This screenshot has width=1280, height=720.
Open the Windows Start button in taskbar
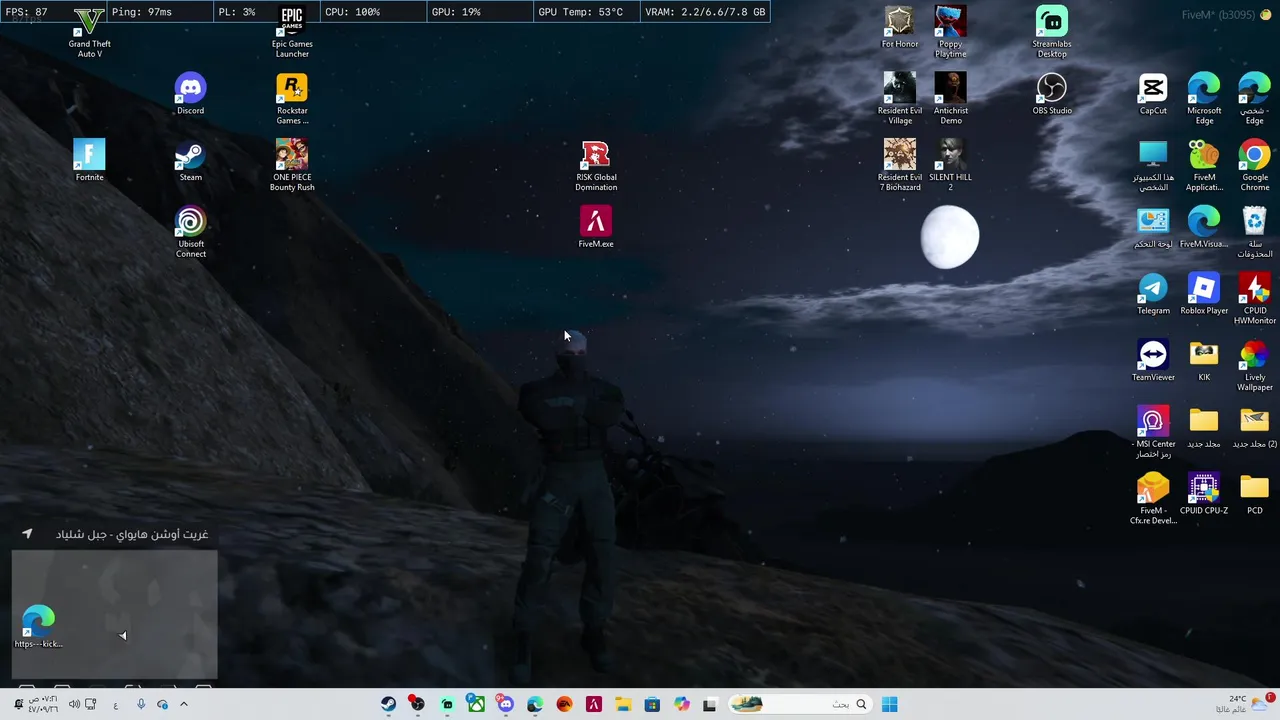point(889,704)
